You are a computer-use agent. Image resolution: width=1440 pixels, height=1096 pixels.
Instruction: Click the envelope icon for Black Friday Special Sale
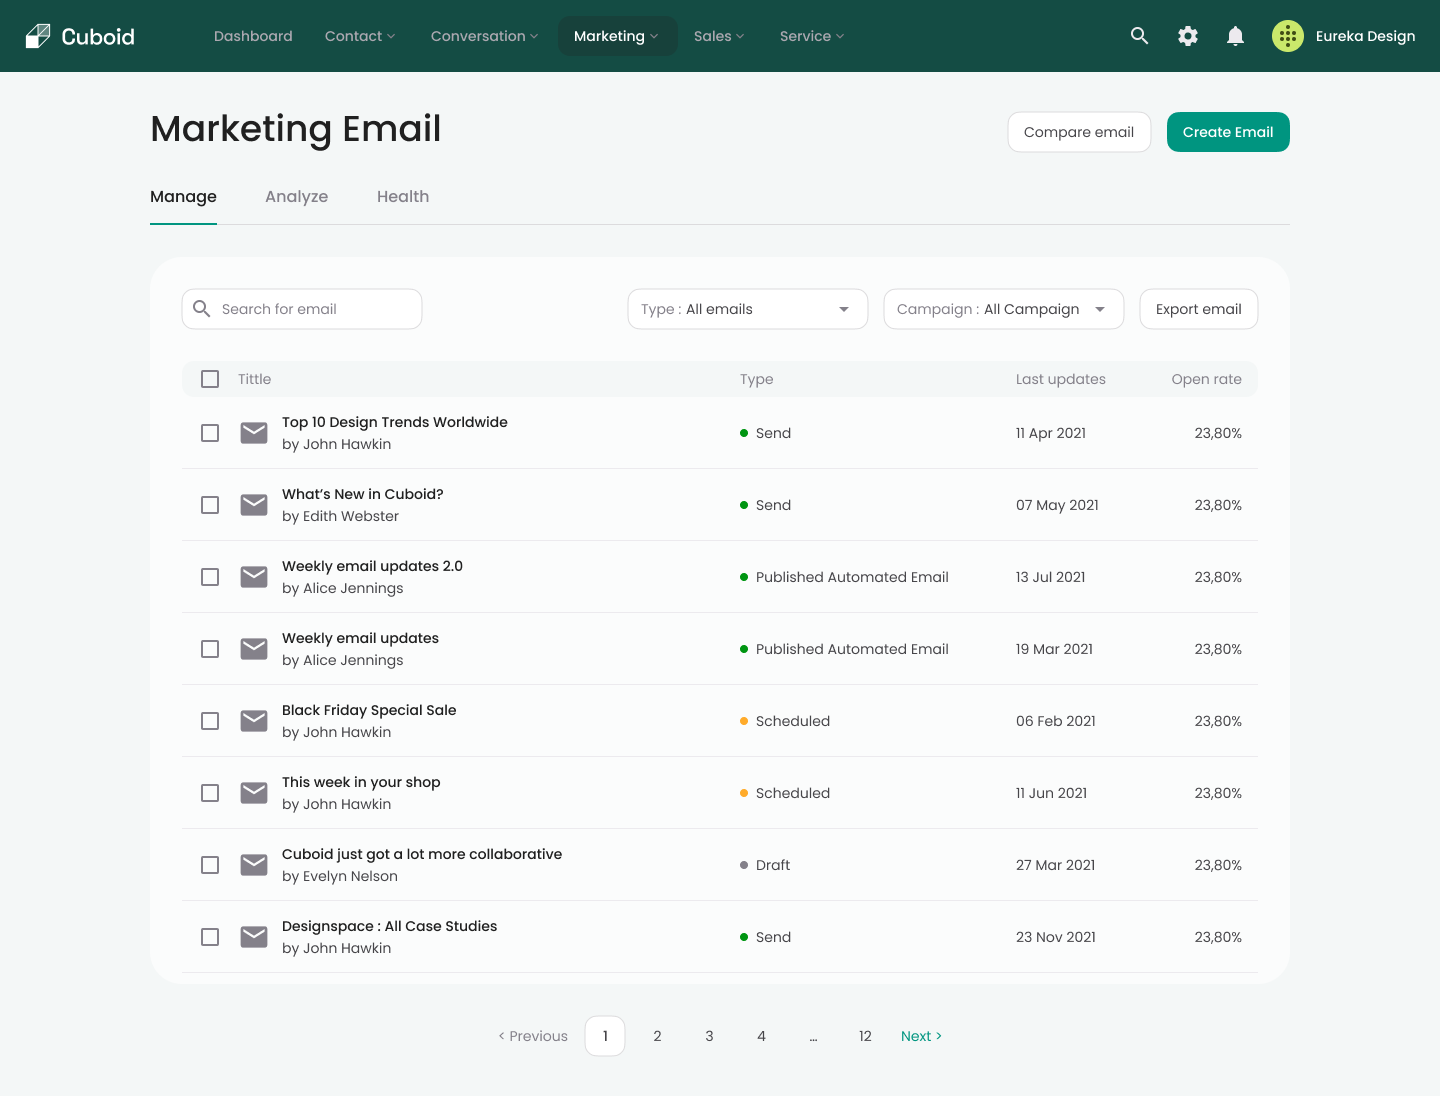pos(253,720)
